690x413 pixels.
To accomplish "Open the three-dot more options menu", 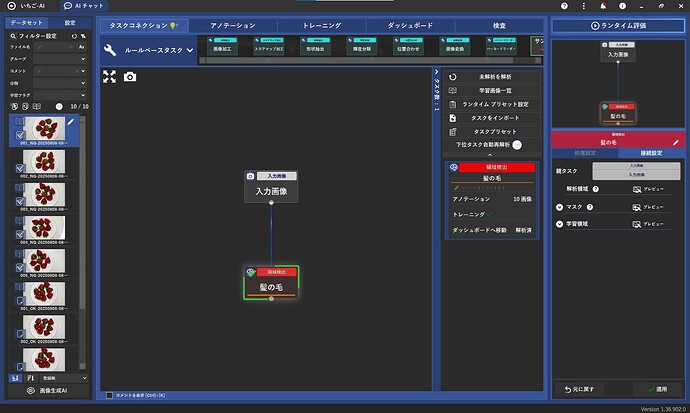I will (x=584, y=6).
